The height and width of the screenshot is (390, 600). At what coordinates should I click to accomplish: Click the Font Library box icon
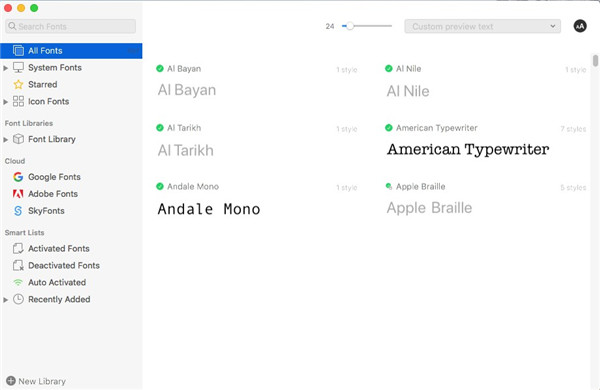pos(18,139)
